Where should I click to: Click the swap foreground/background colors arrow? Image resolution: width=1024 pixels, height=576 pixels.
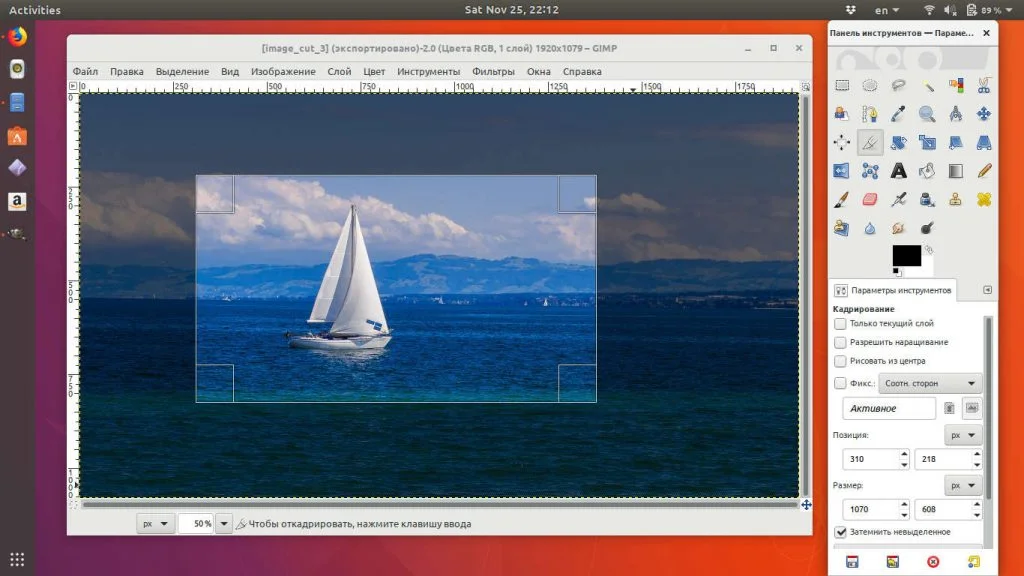[x=929, y=249]
